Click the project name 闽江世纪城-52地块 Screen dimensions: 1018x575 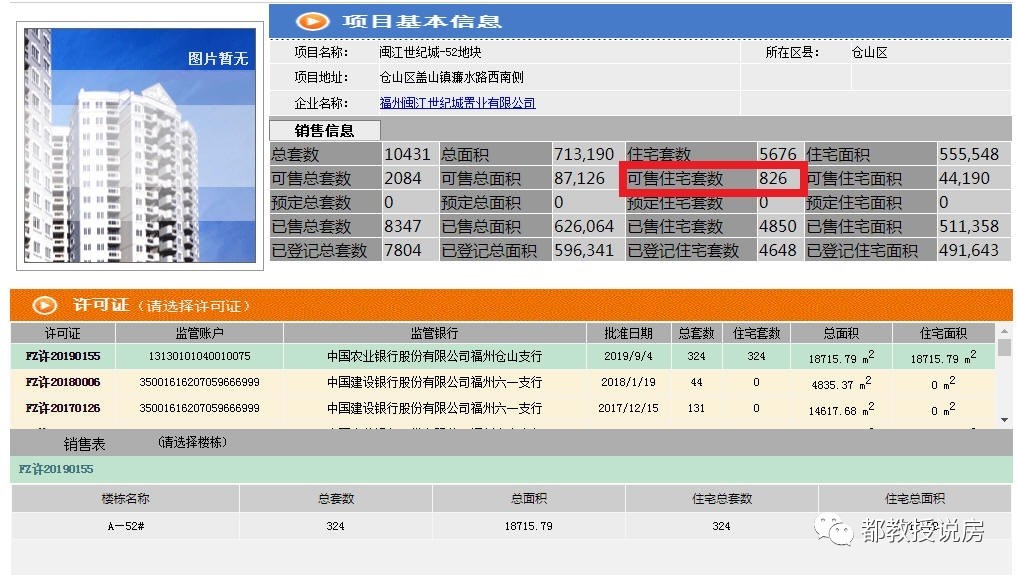430,53
